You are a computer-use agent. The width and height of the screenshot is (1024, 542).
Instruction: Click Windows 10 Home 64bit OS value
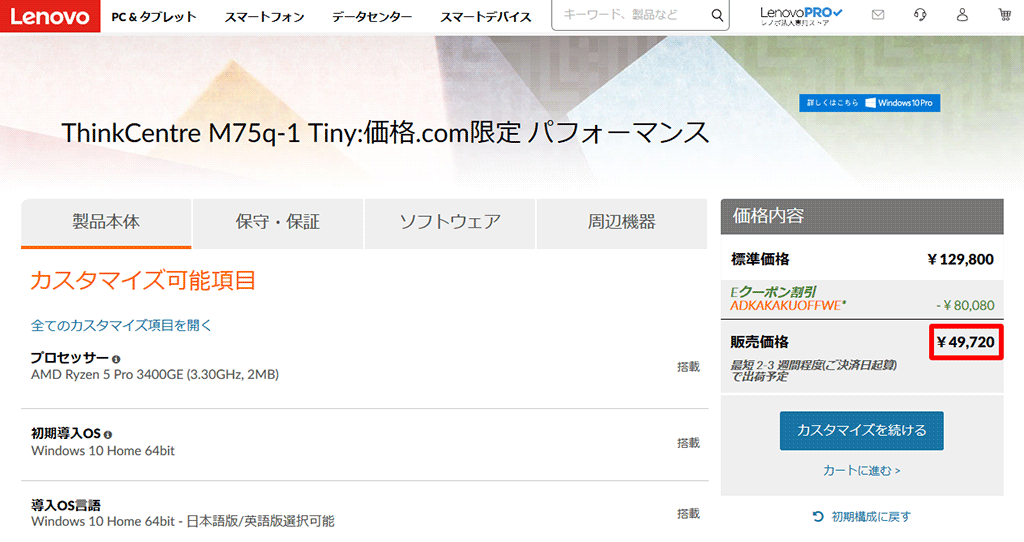click(x=103, y=451)
